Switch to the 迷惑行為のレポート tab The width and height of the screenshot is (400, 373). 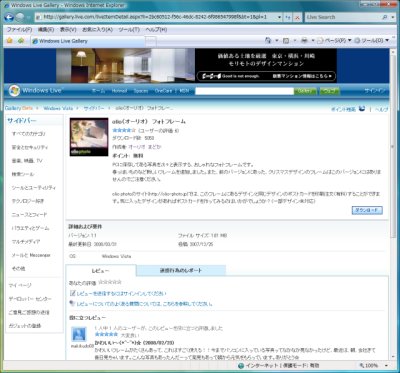(181, 270)
